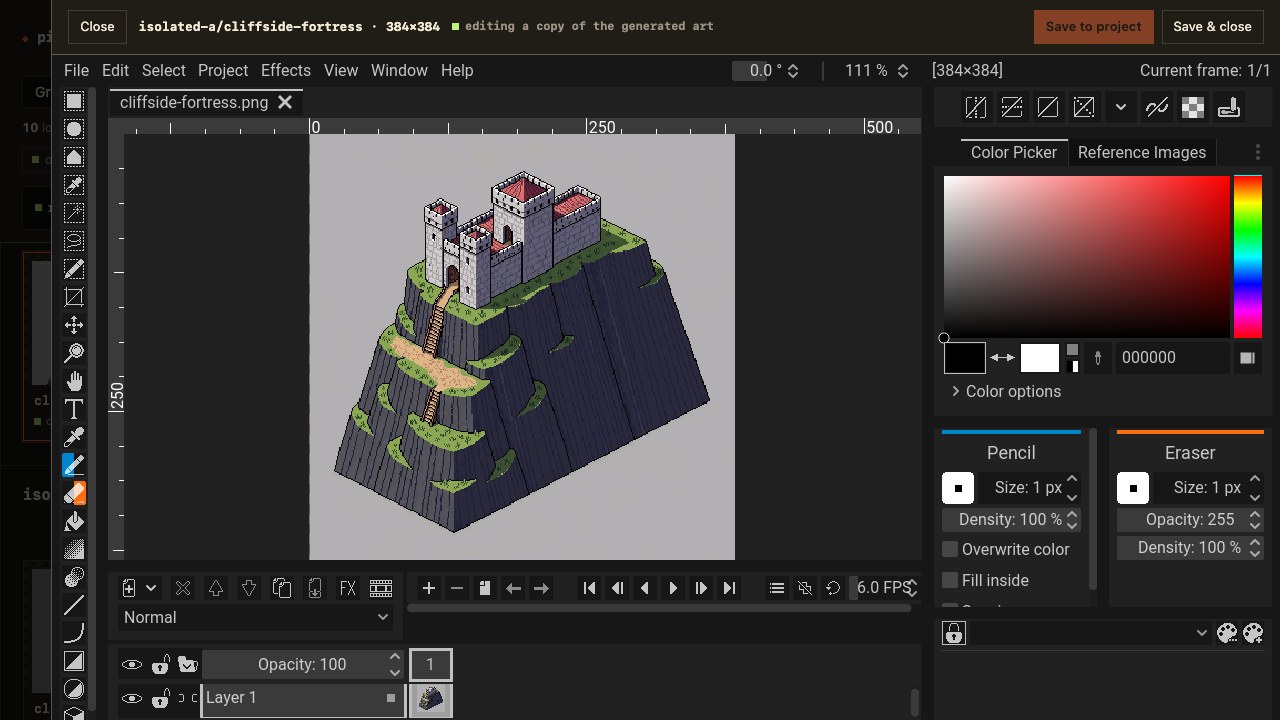
Task: Play the animation forward
Action: (x=673, y=588)
